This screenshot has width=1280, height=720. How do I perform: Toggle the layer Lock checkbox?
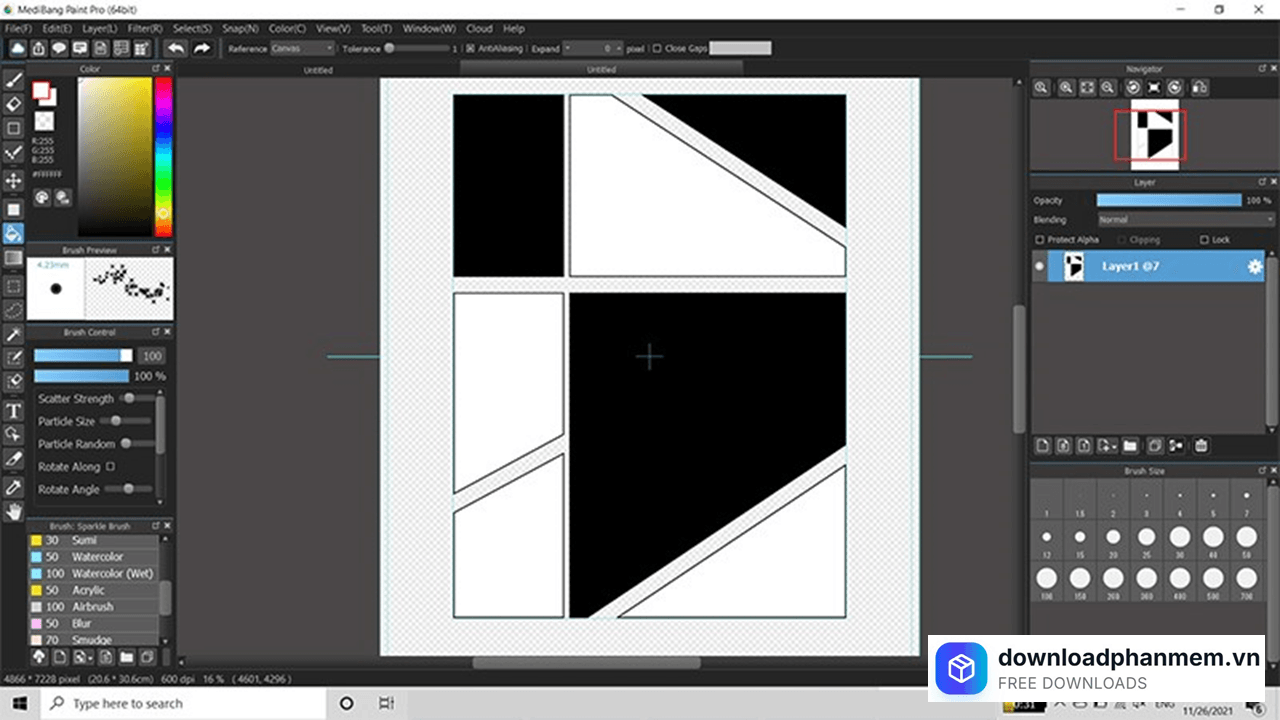1204,240
